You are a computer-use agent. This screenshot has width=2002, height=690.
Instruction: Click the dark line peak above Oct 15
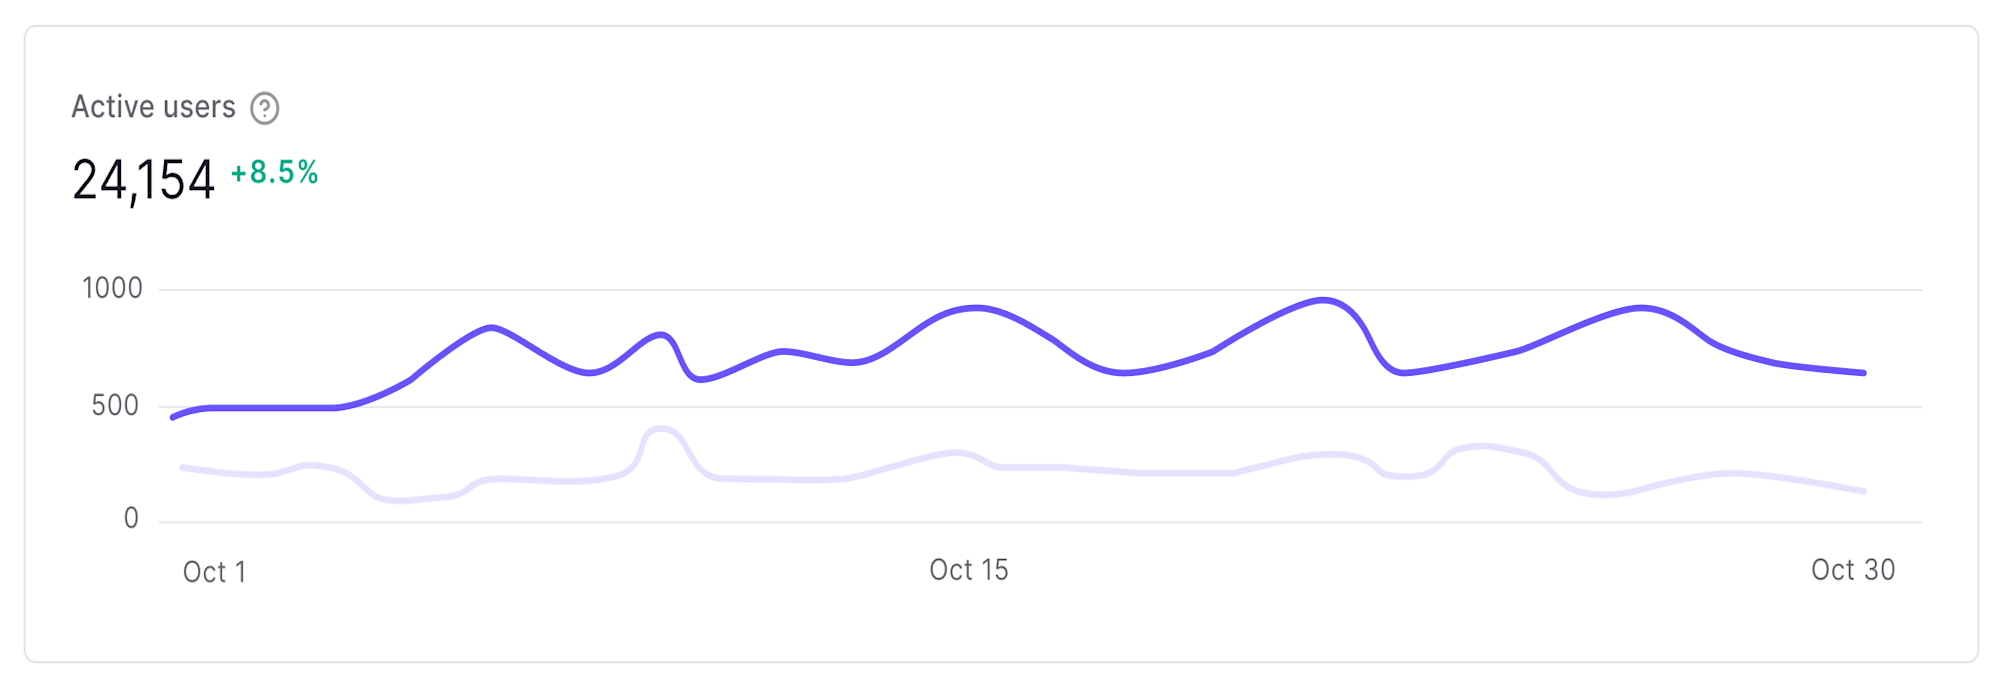(975, 308)
